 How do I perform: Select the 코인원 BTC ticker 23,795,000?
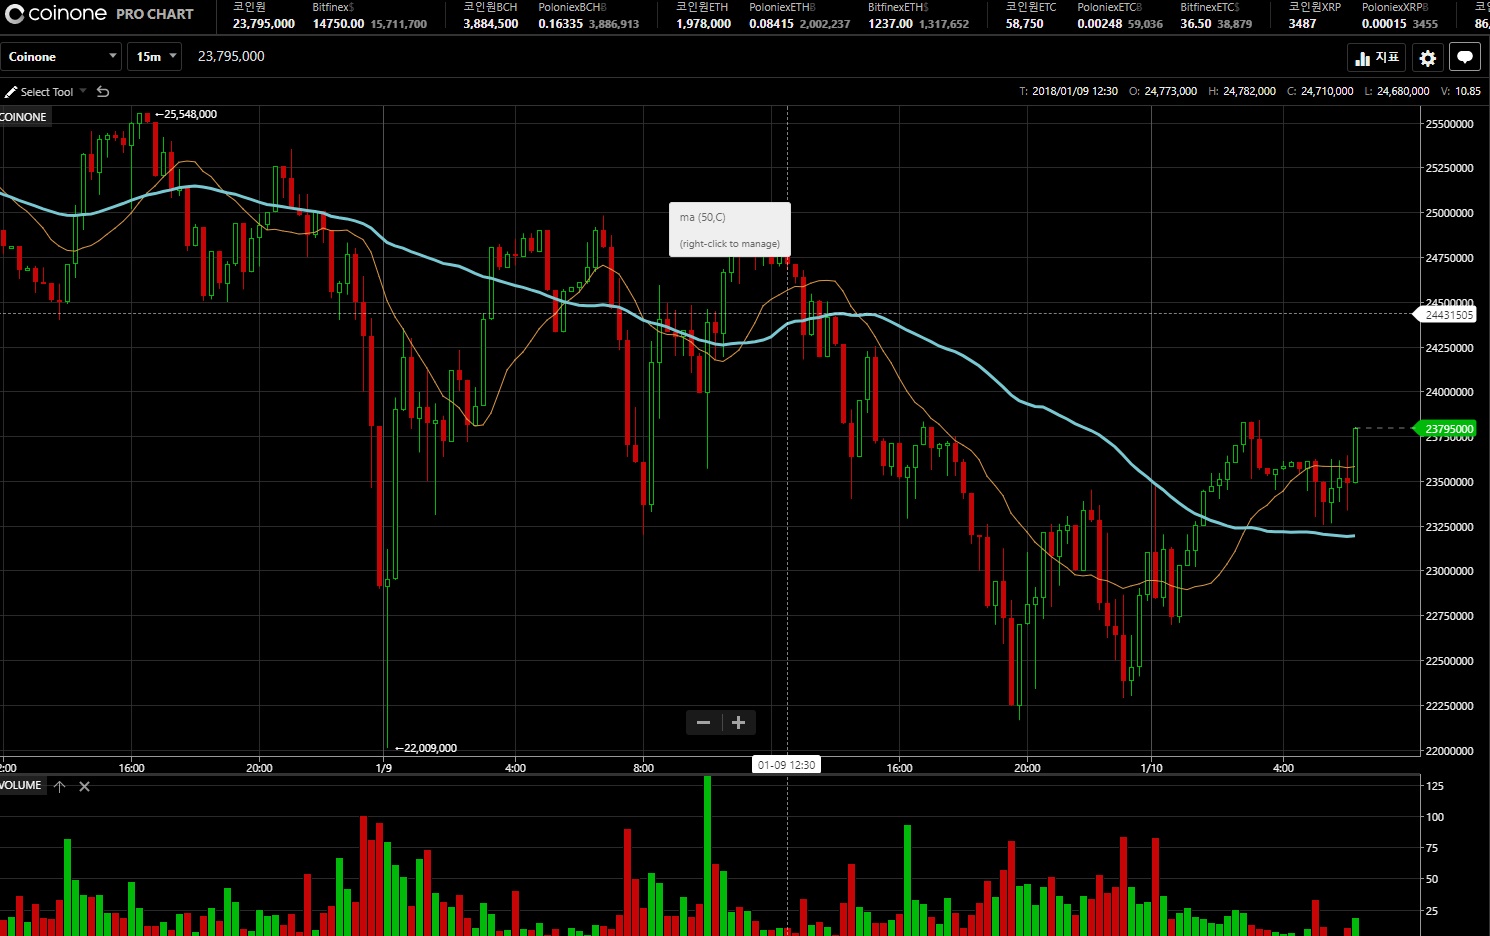pyautogui.click(x=263, y=16)
